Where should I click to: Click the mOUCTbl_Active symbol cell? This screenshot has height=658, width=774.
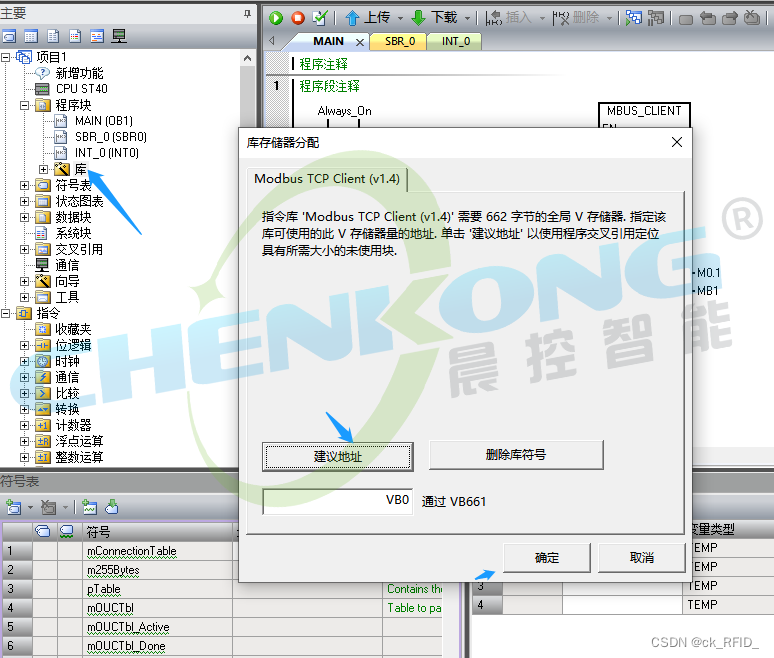tap(158, 627)
